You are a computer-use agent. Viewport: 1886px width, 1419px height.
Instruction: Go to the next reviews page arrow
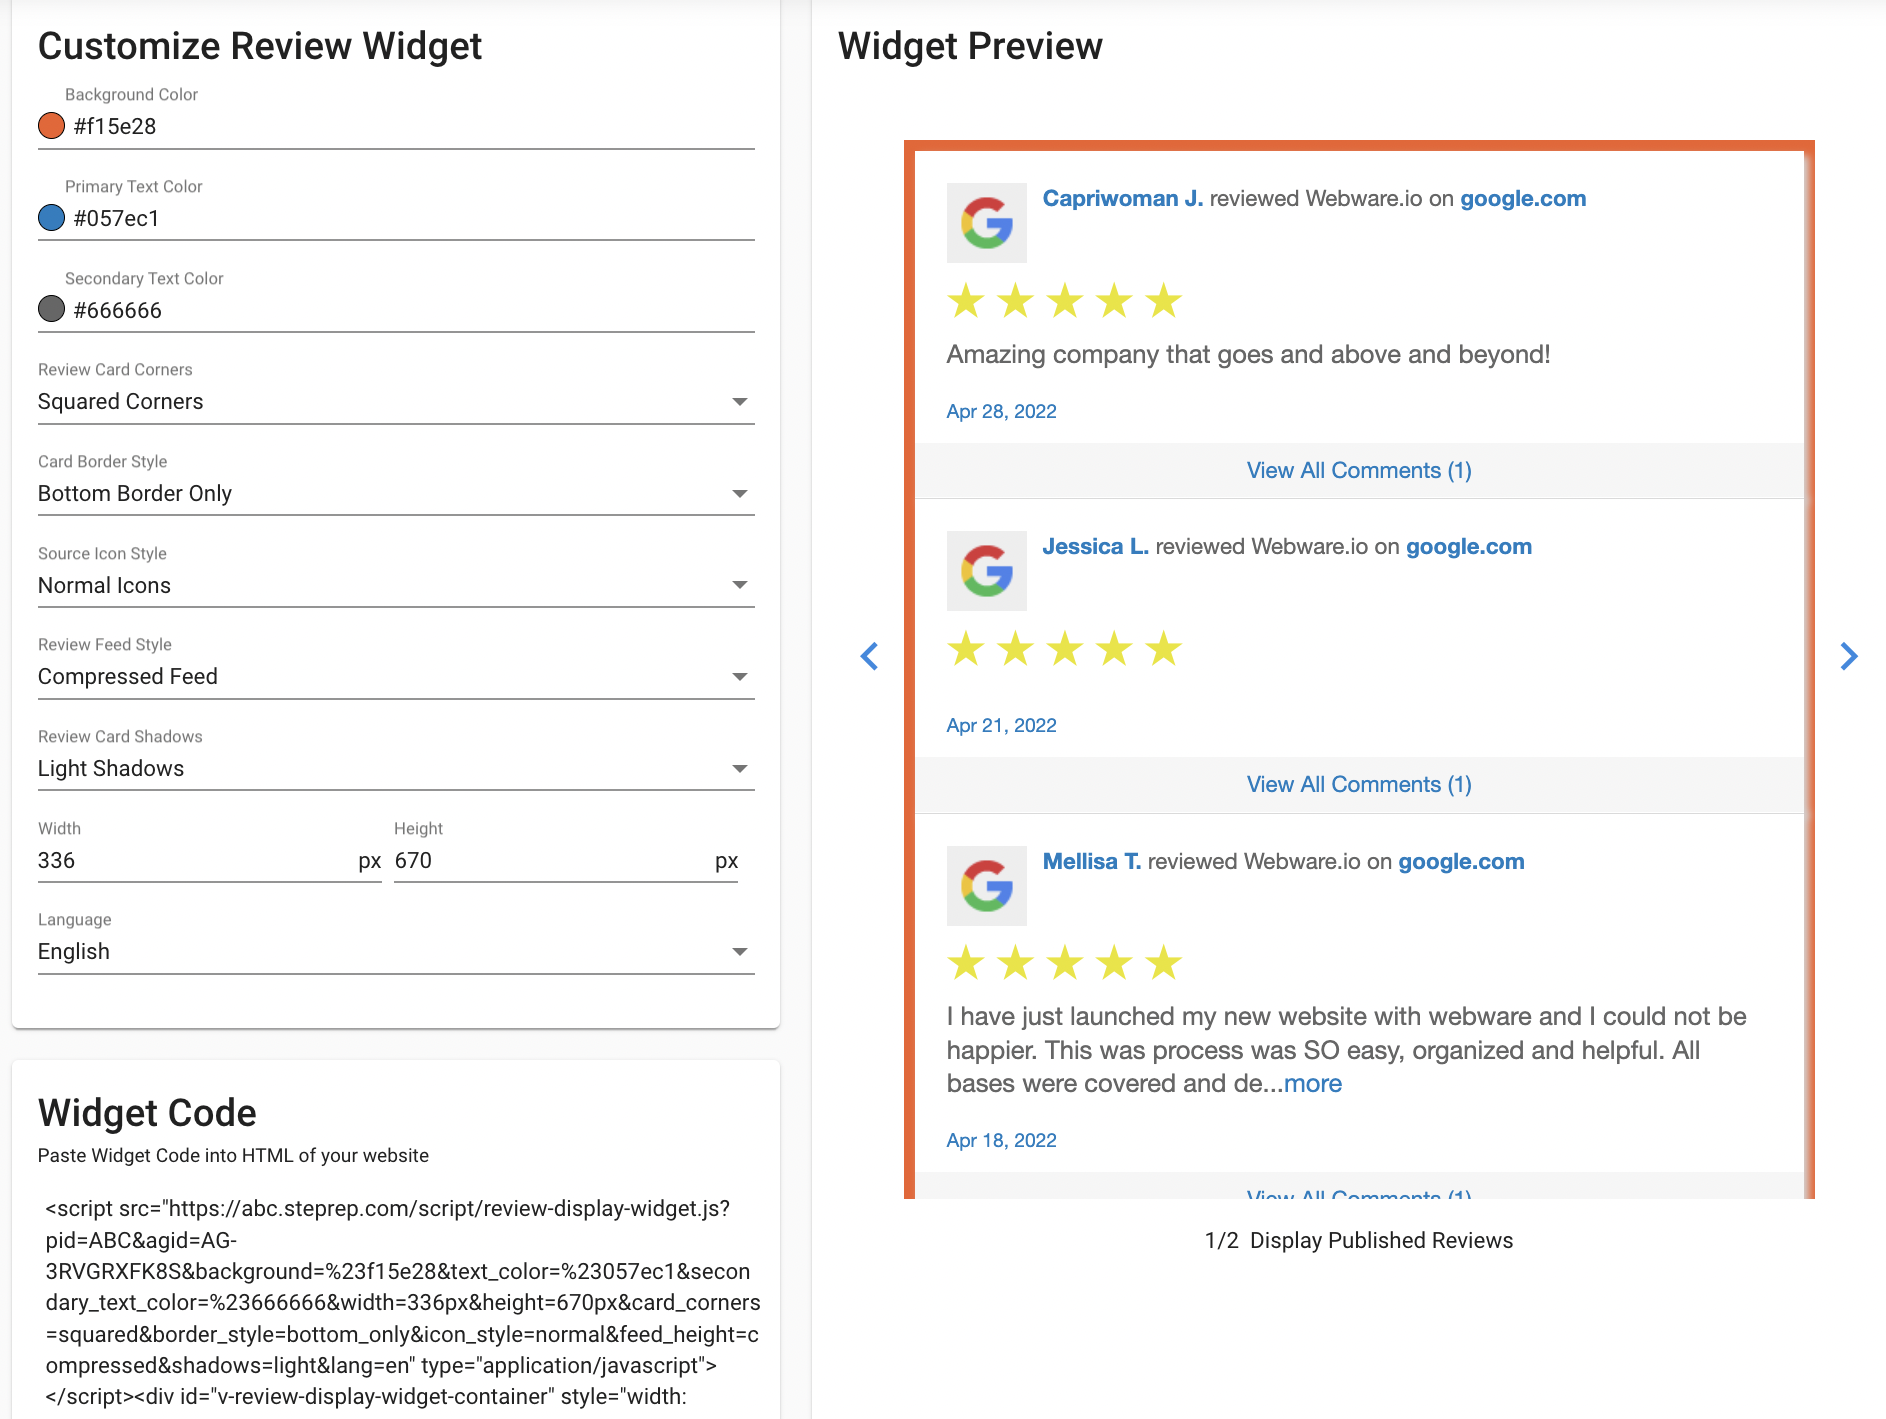tap(1849, 656)
